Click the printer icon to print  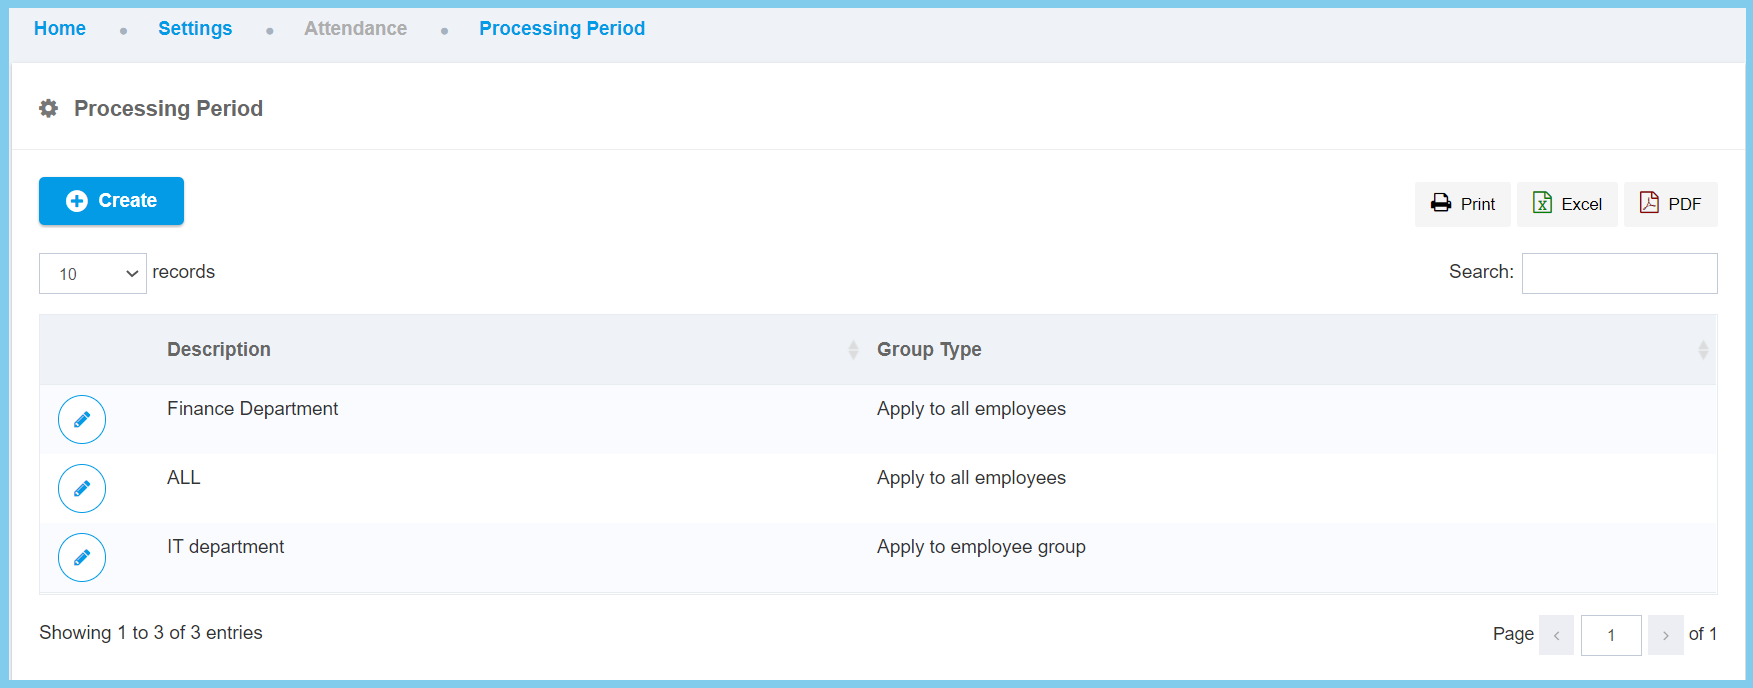(x=1440, y=203)
